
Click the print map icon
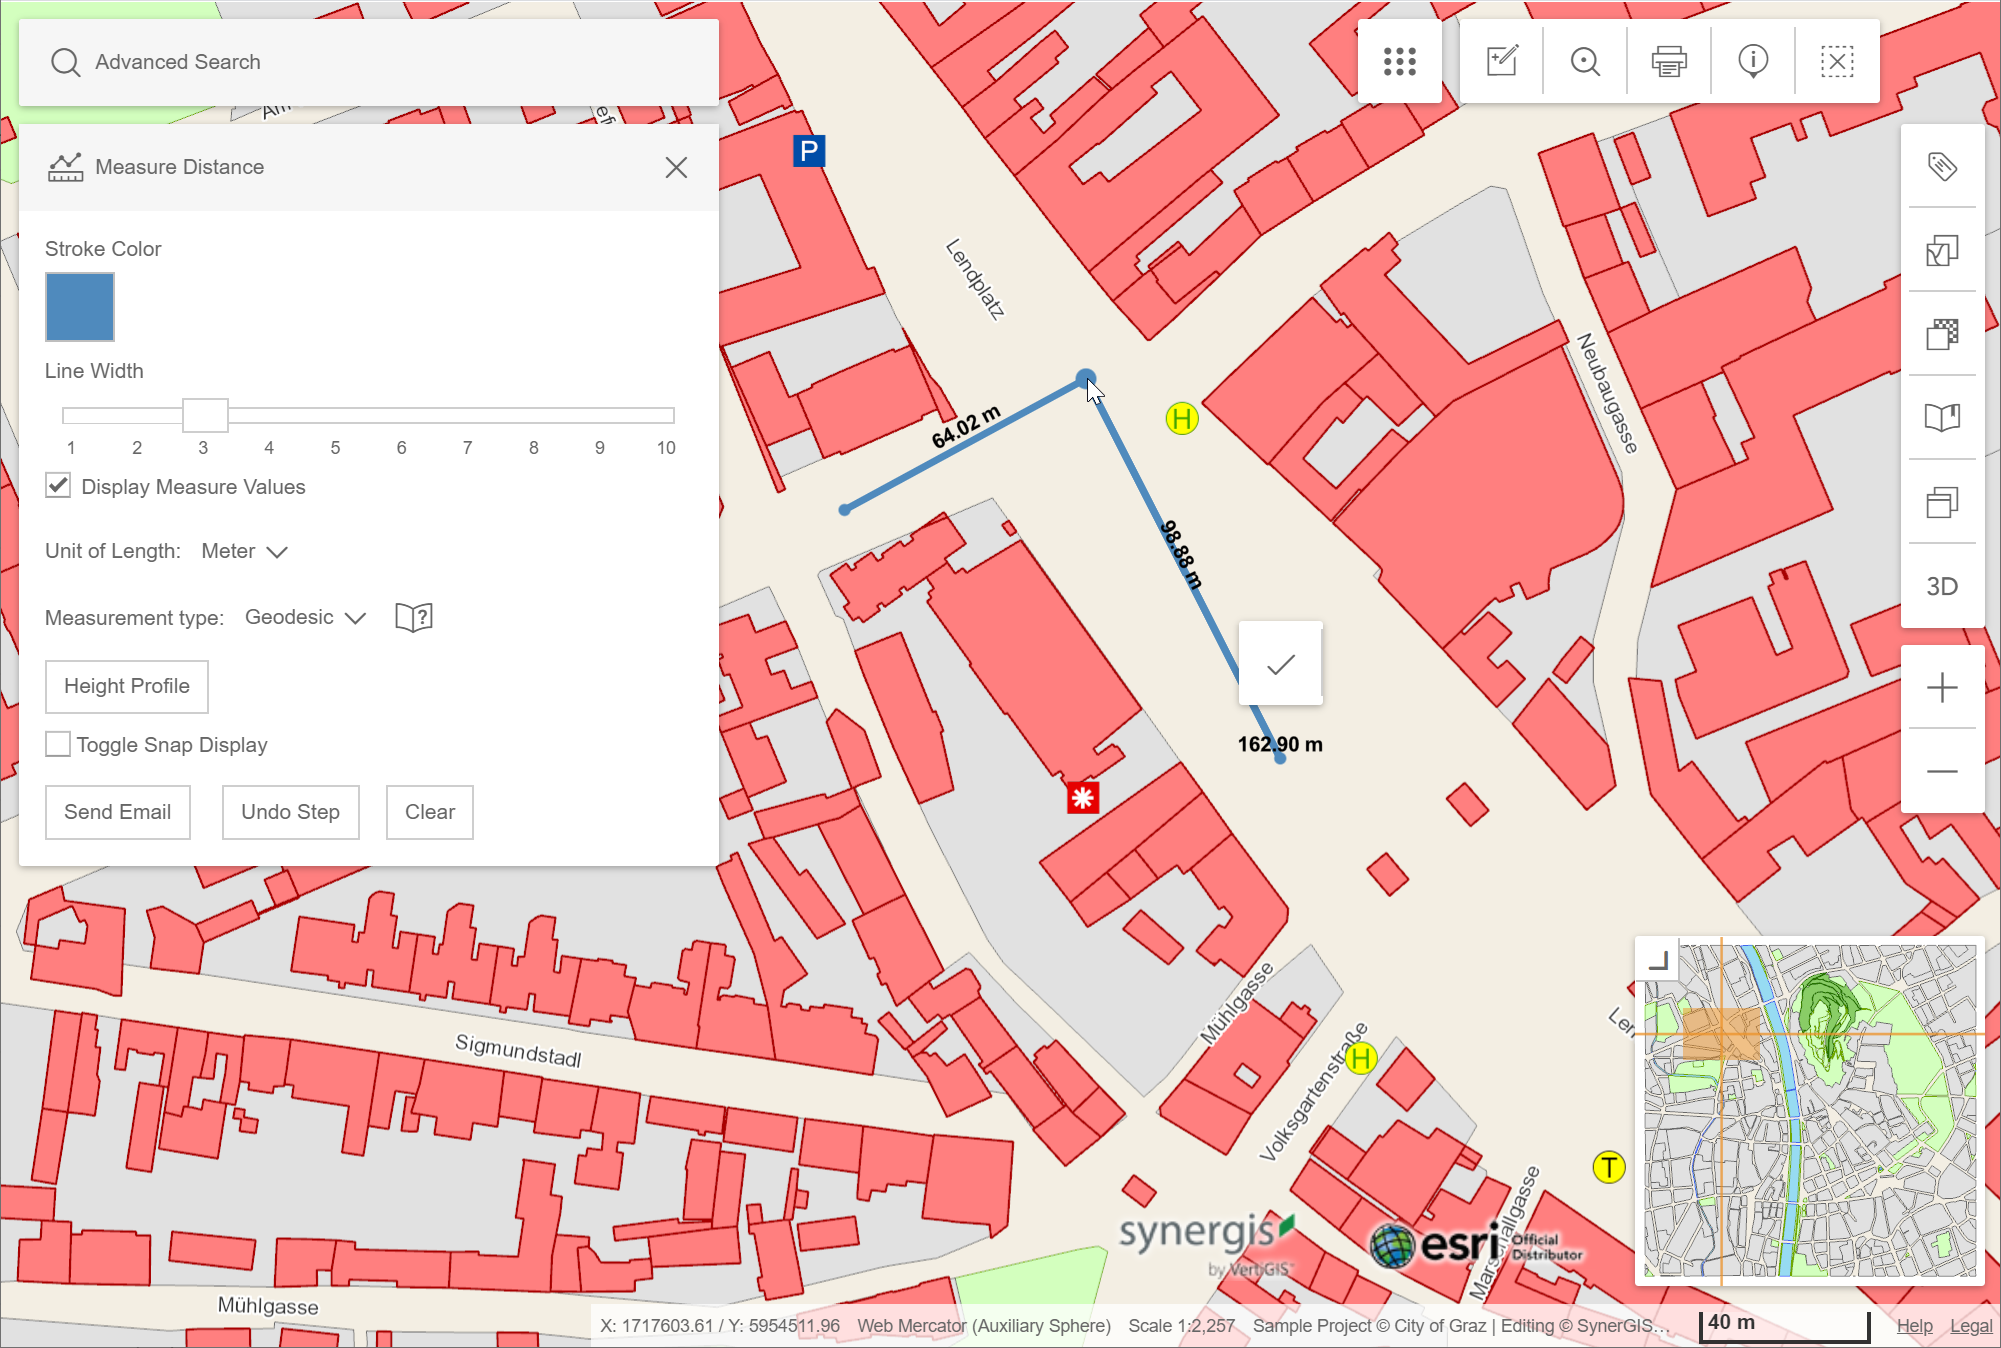tap(1668, 62)
